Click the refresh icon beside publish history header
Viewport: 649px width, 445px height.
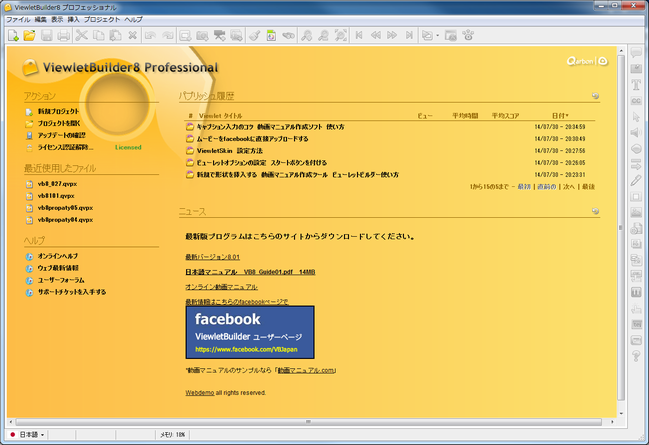pyautogui.click(x=595, y=97)
